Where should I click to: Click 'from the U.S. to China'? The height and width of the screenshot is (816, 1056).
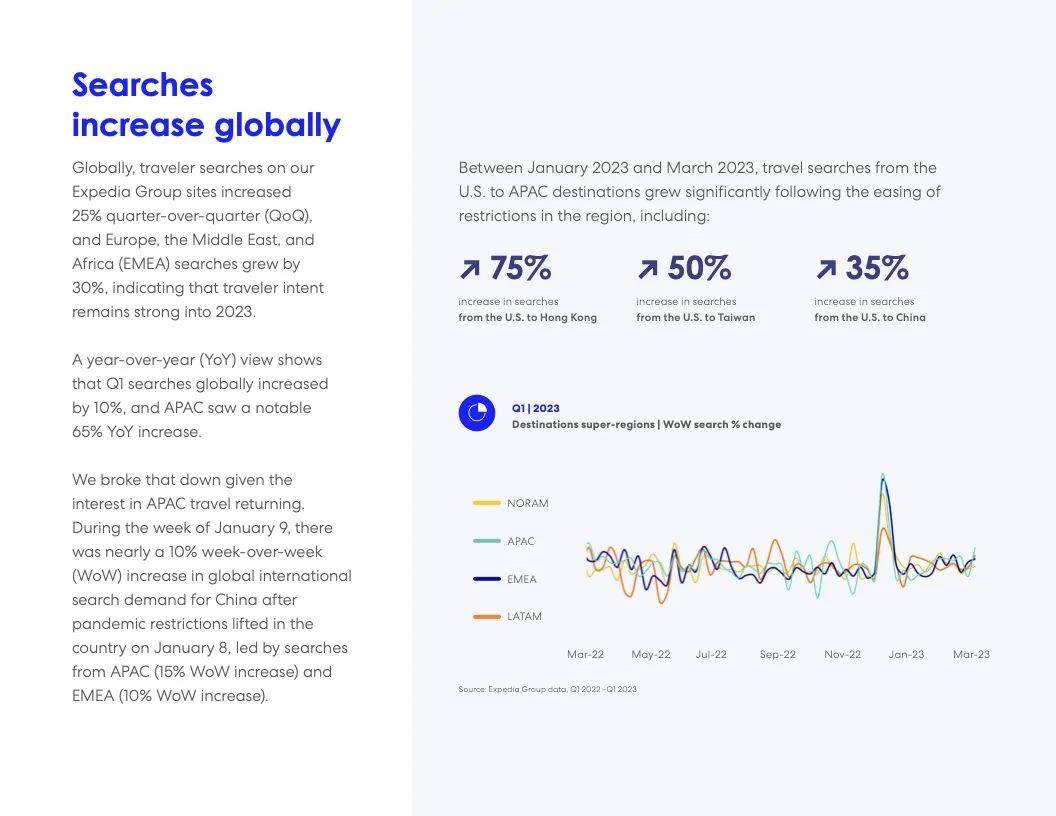[870, 317]
